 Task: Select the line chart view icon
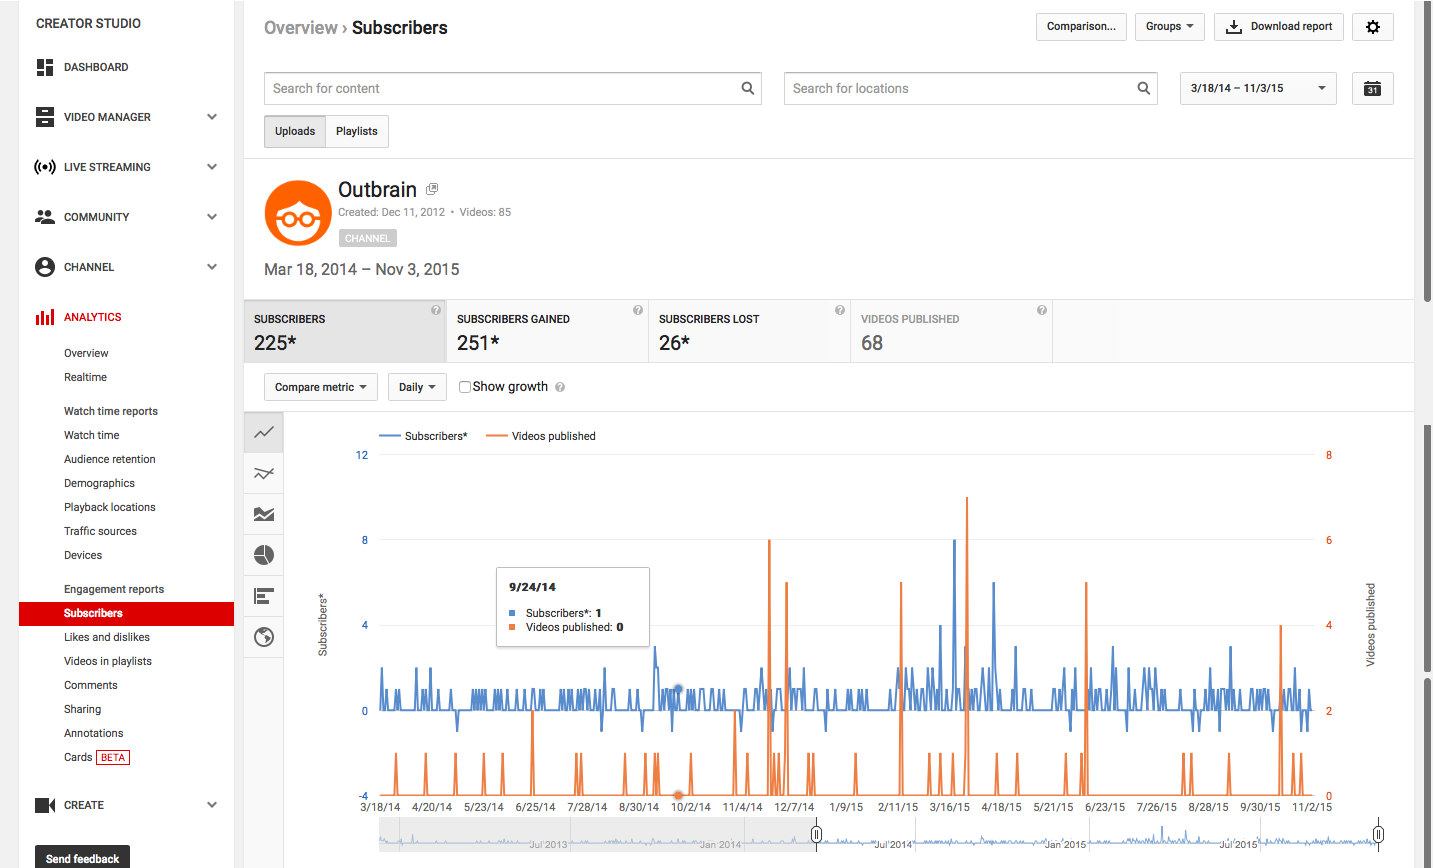tap(264, 433)
